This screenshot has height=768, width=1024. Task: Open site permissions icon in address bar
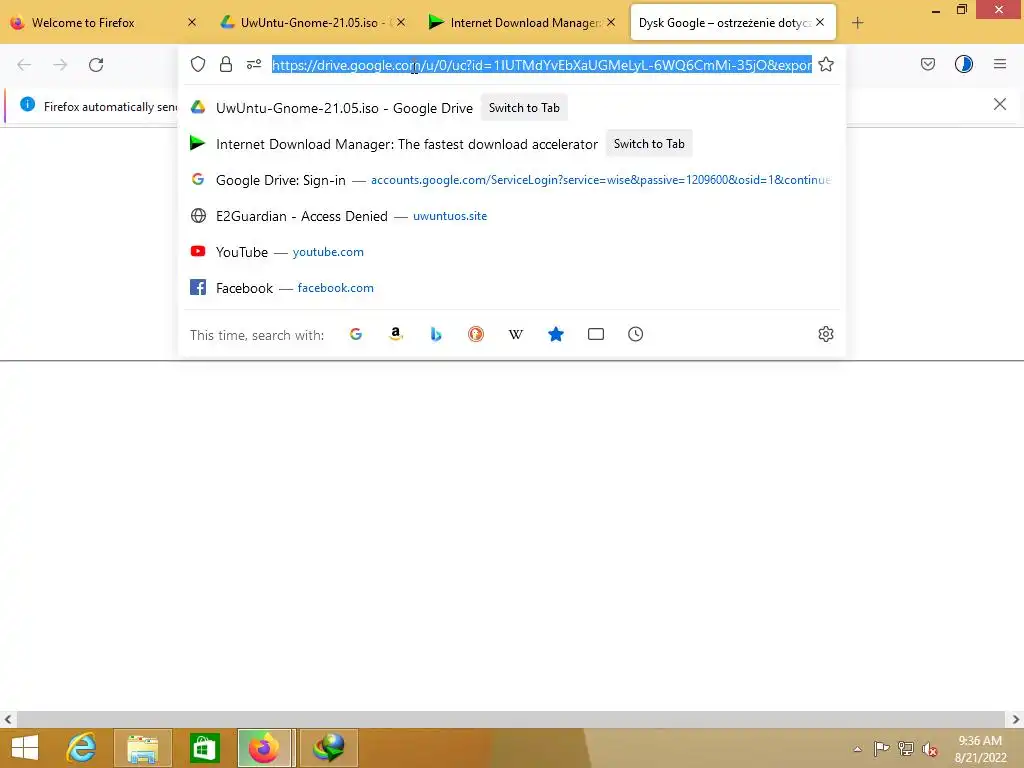(254, 64)
